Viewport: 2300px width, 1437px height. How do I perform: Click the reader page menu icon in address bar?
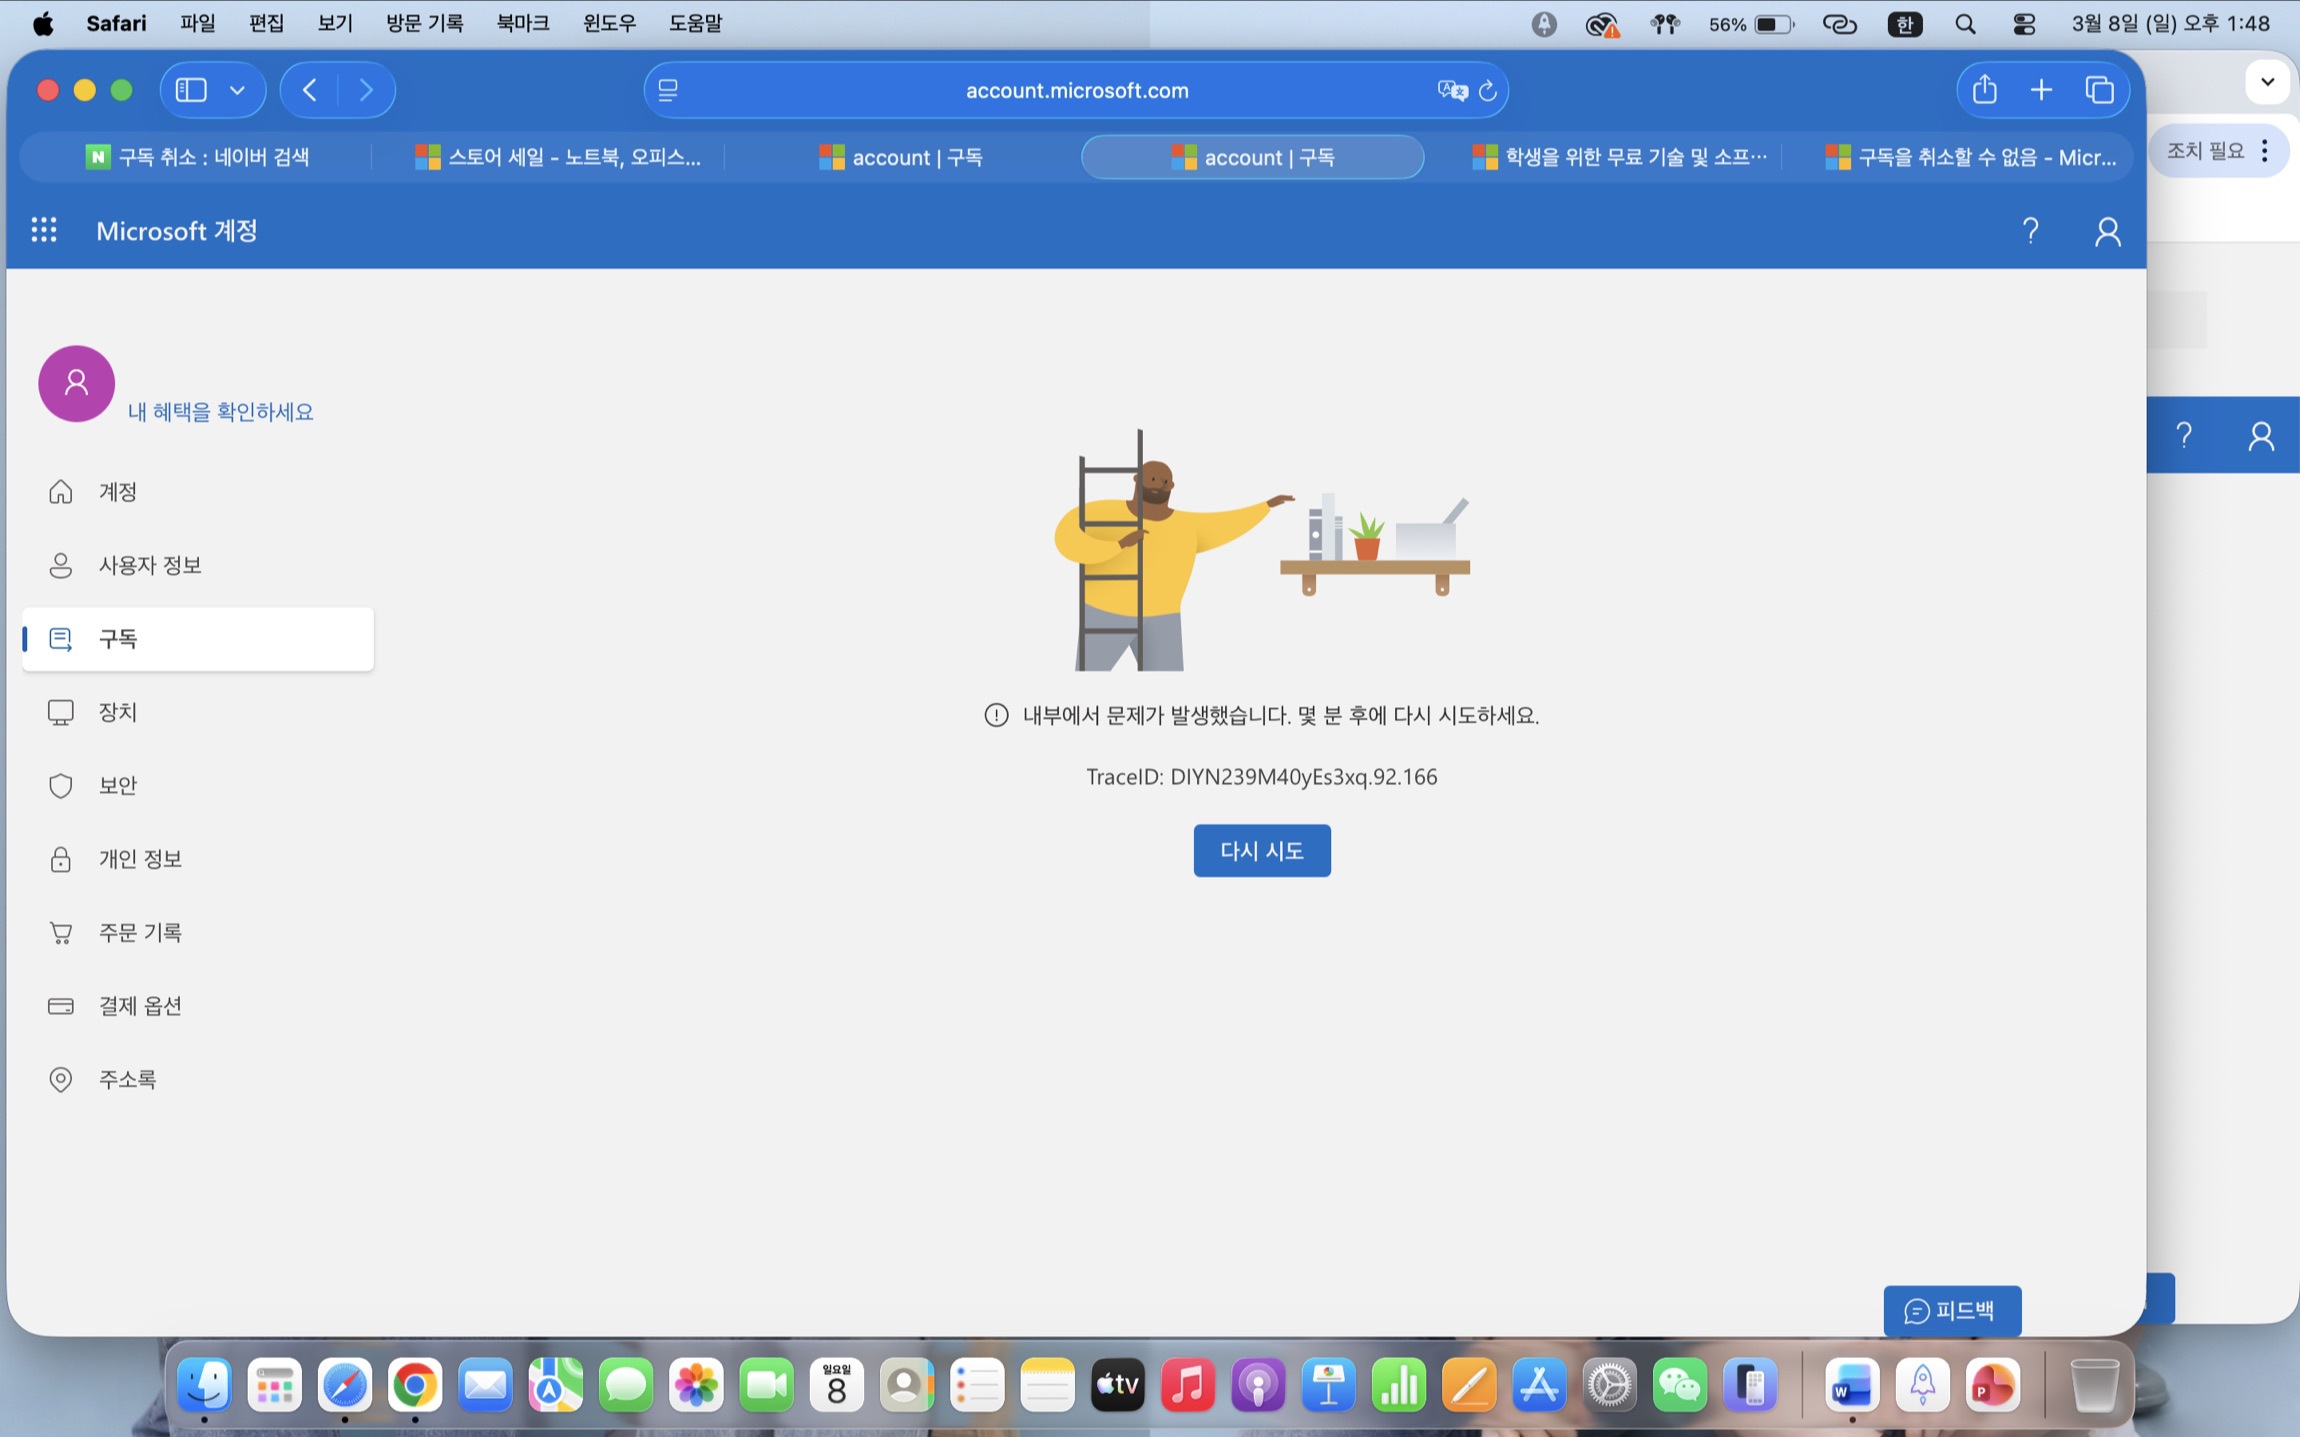(668, 90)
